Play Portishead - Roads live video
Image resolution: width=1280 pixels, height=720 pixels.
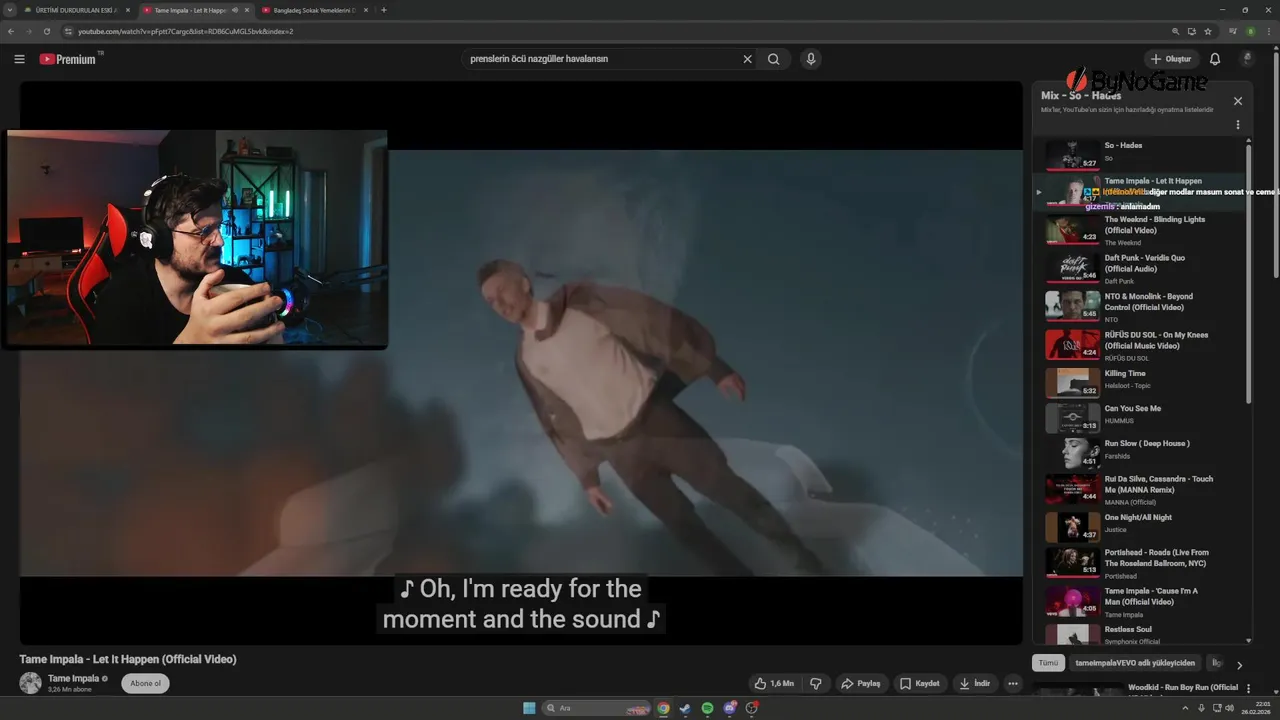point(1140,563)
